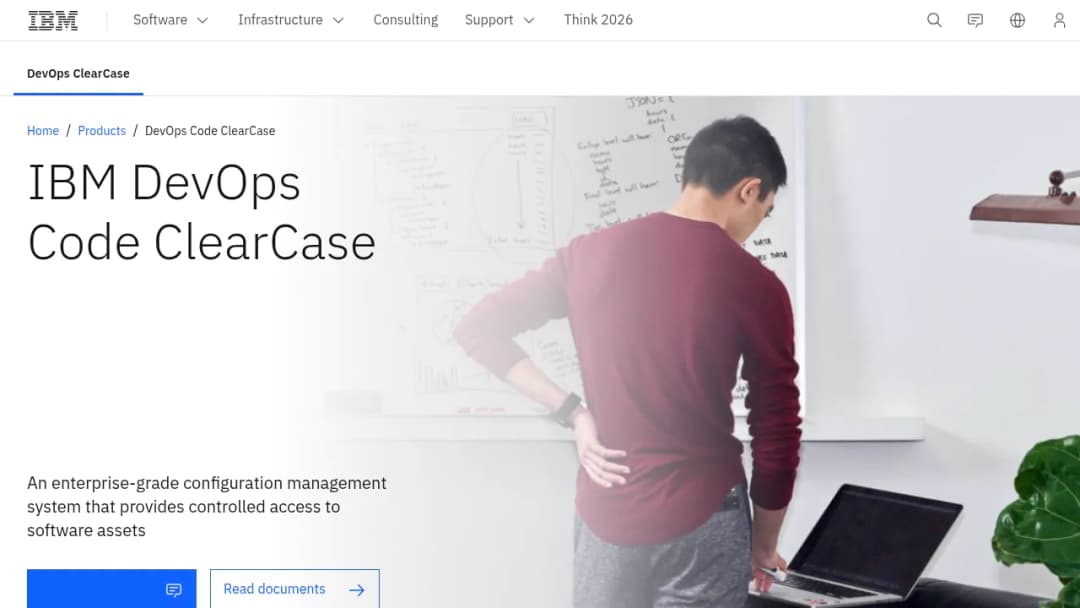Open the search magnifier icon

point(934,20)
